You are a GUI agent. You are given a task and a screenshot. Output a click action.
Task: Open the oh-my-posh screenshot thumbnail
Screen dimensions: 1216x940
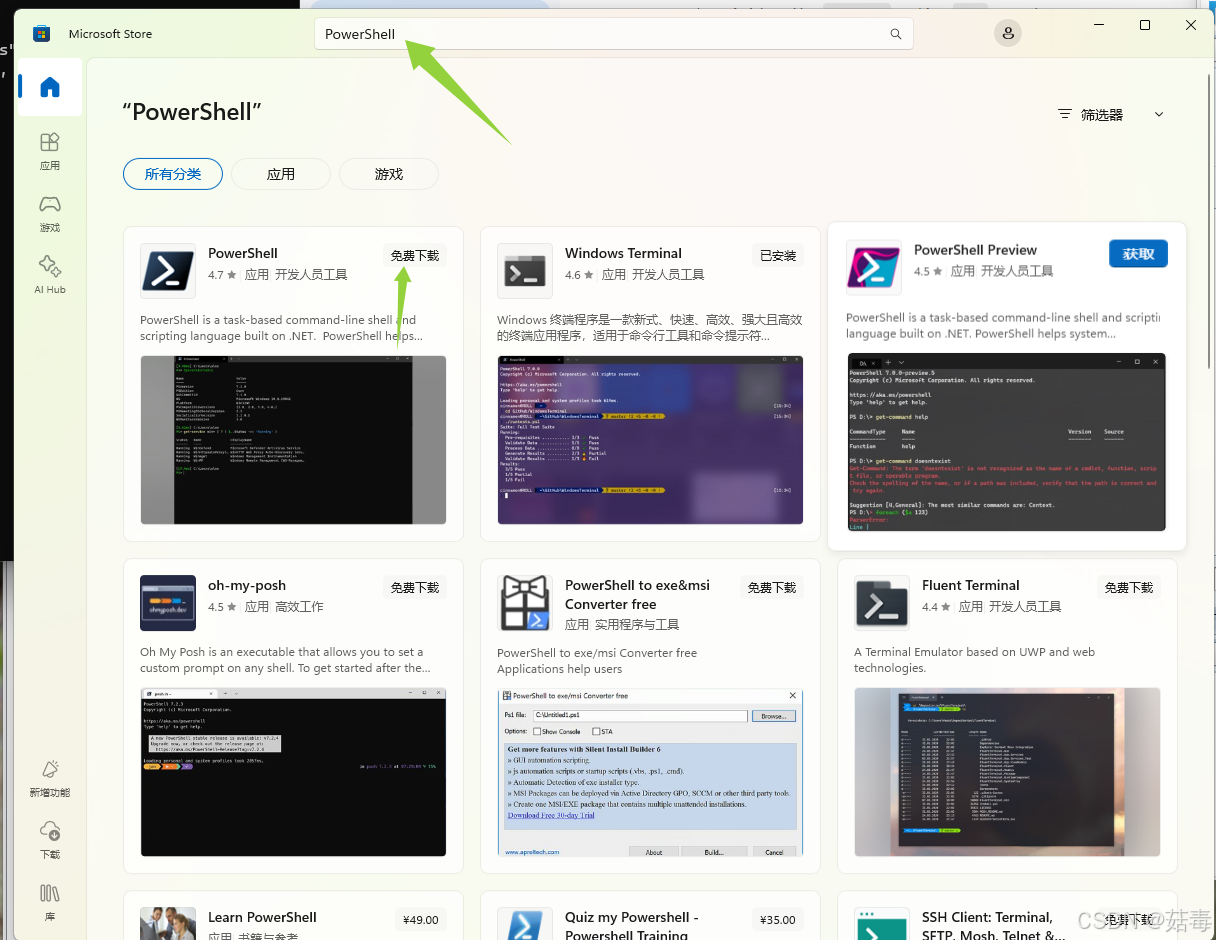click(293, 772)
